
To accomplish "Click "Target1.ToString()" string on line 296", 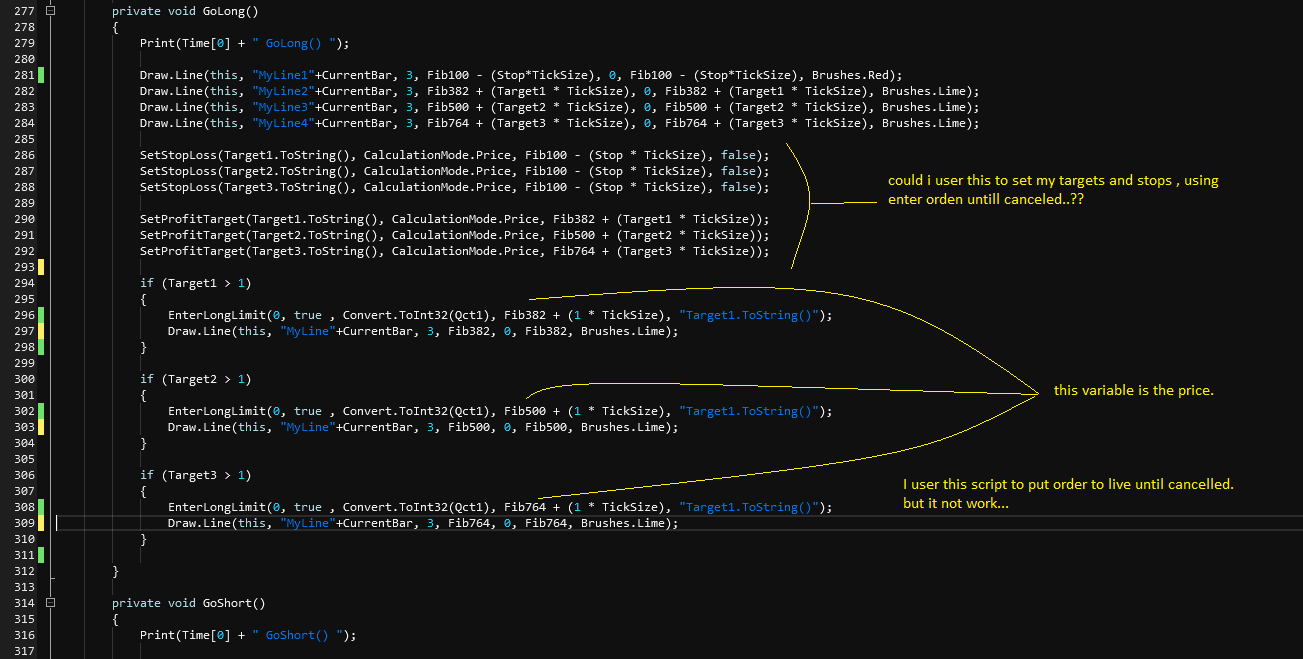I will point(749,315).
